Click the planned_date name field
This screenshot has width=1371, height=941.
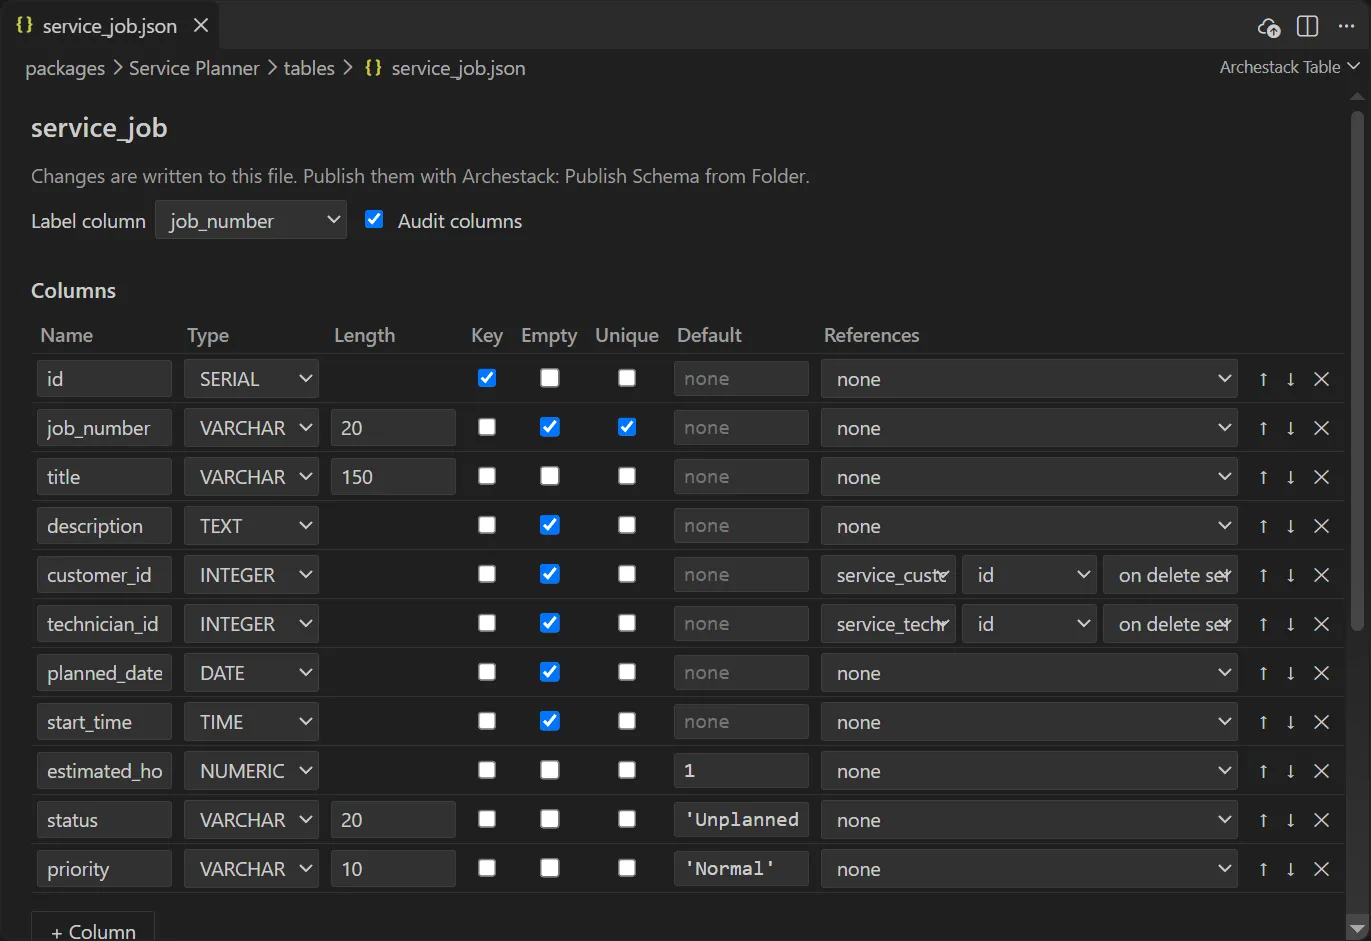click(x=104, y=673)
